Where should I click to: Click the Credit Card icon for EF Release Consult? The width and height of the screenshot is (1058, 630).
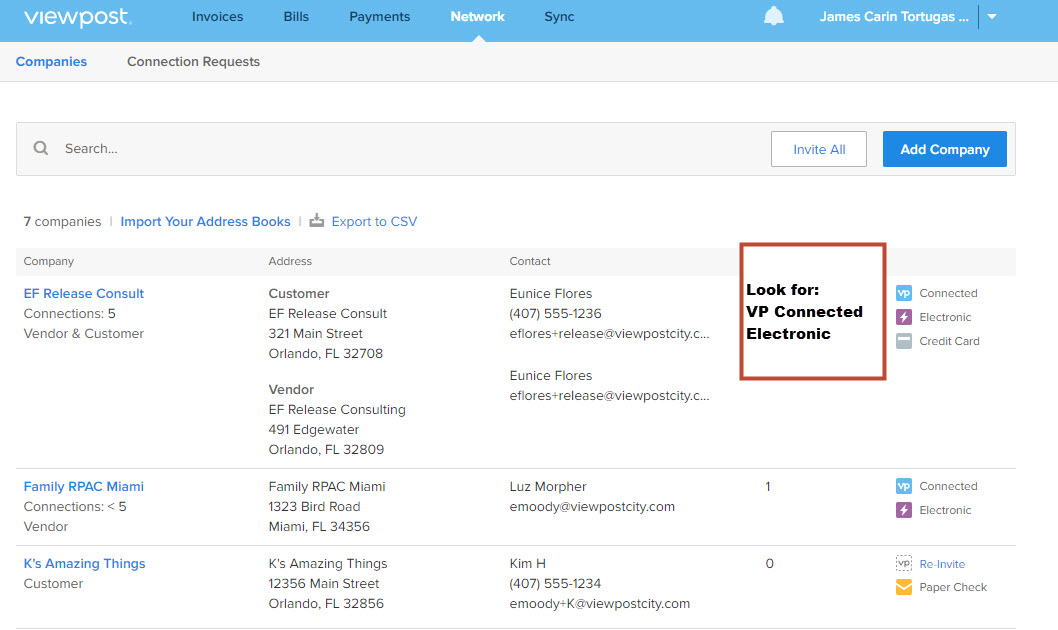point(903,341)
